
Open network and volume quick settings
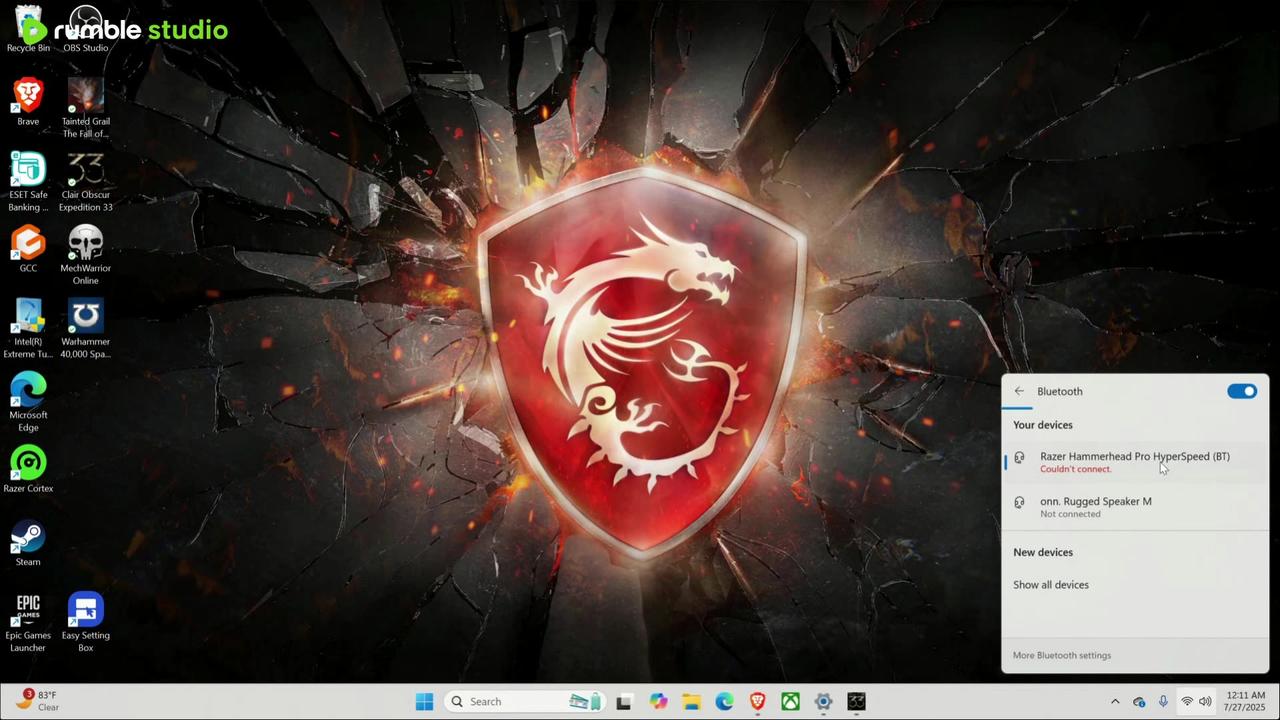click(1196, 702)
